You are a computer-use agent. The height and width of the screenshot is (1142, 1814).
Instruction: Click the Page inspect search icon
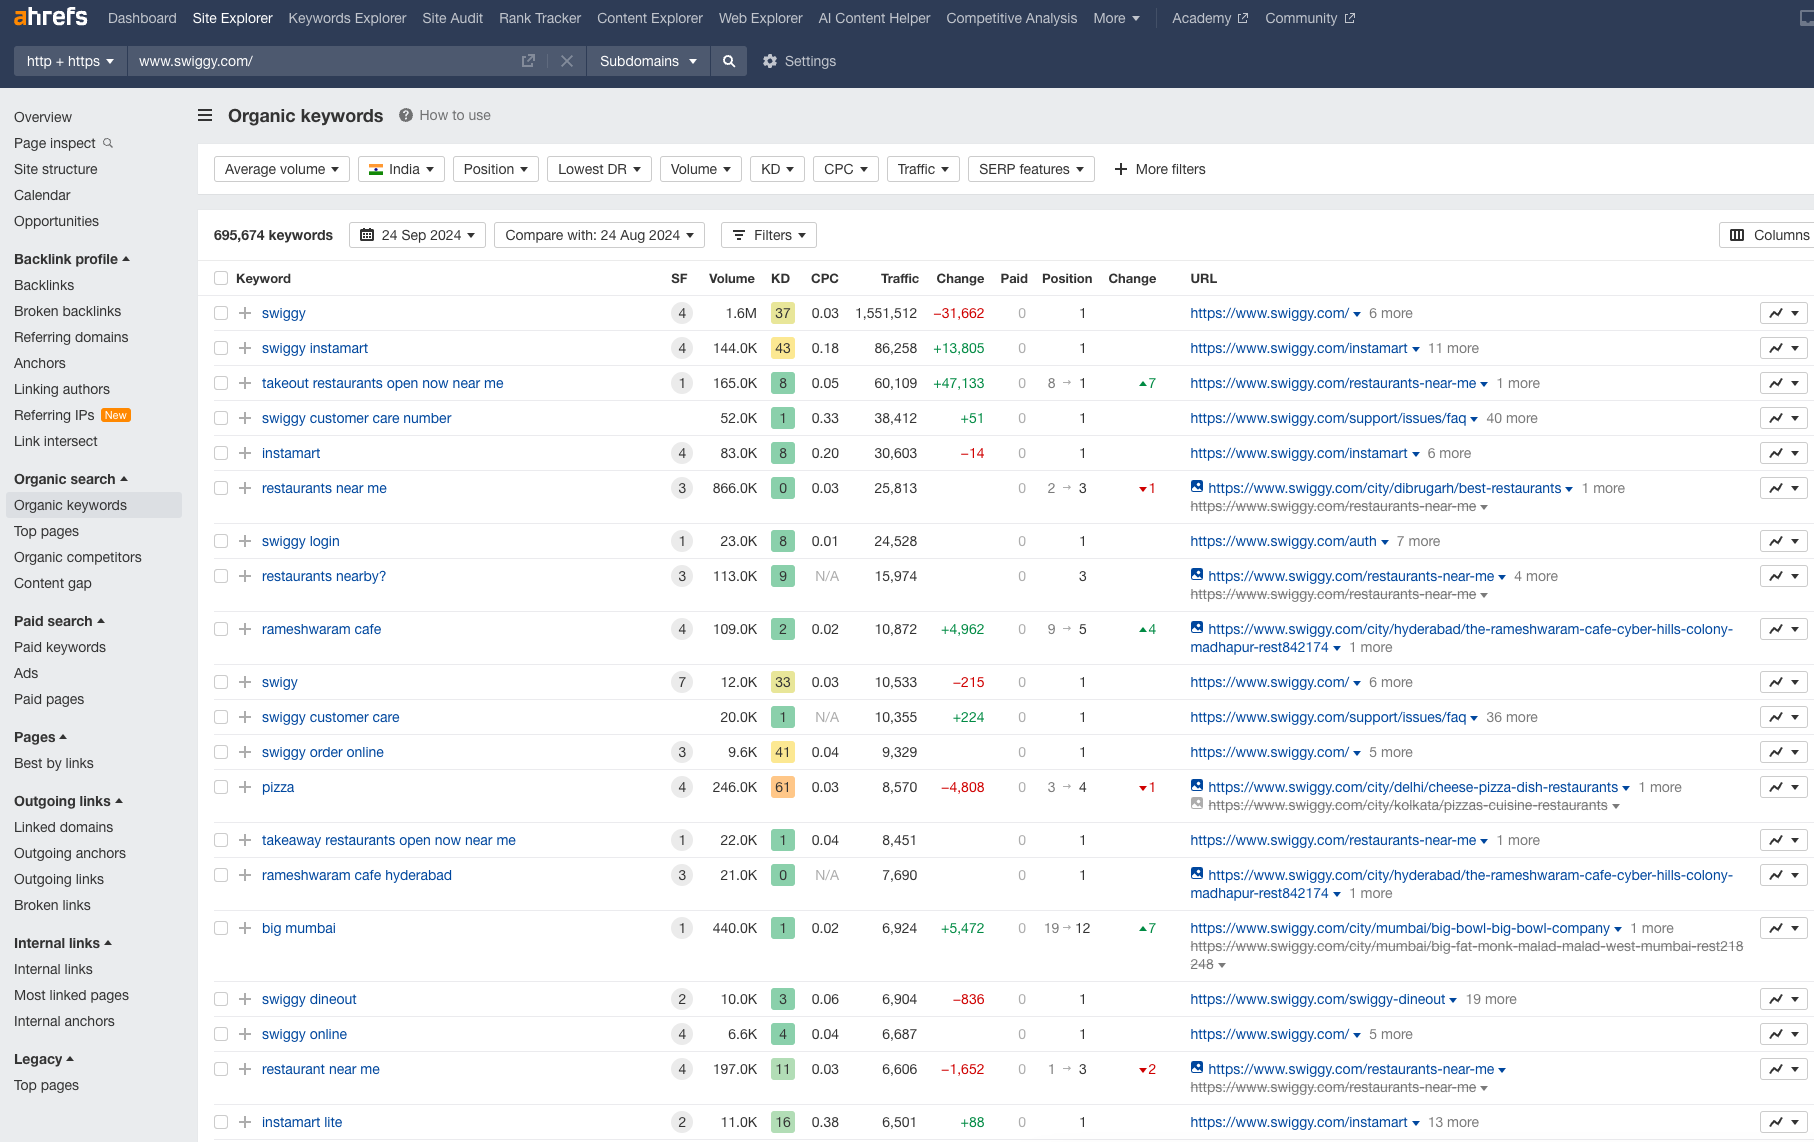pos(108,143)
